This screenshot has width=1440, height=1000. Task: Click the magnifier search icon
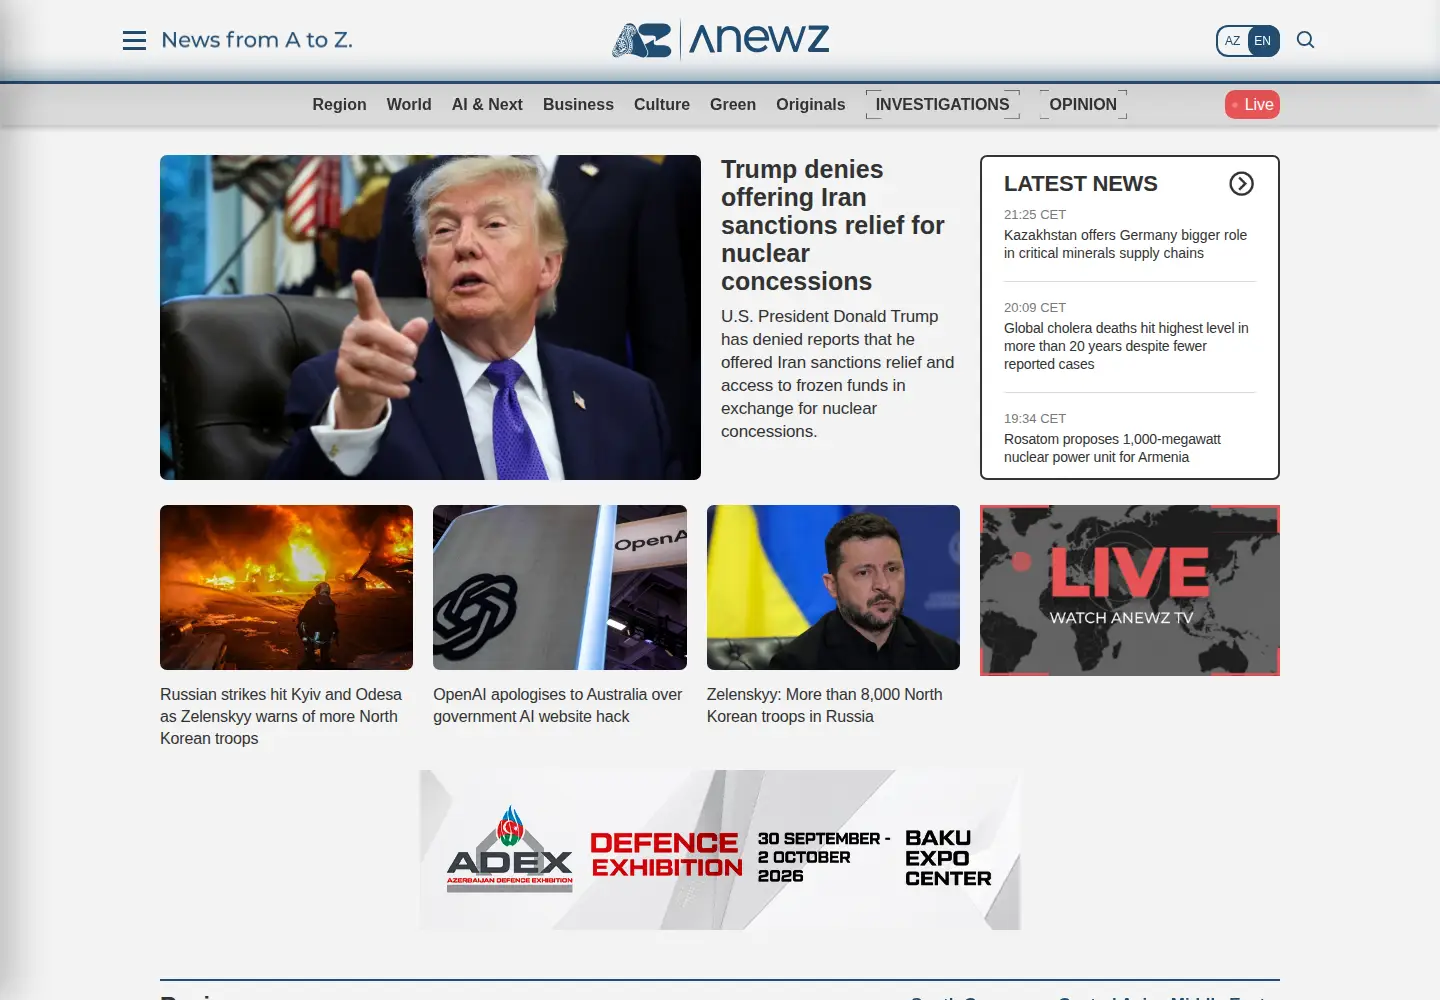click(x=1305, y=40)
